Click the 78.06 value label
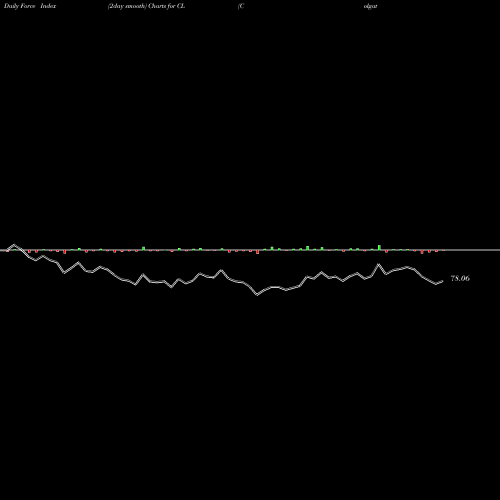Screen dimensions: 500x500 click(460, 278)
